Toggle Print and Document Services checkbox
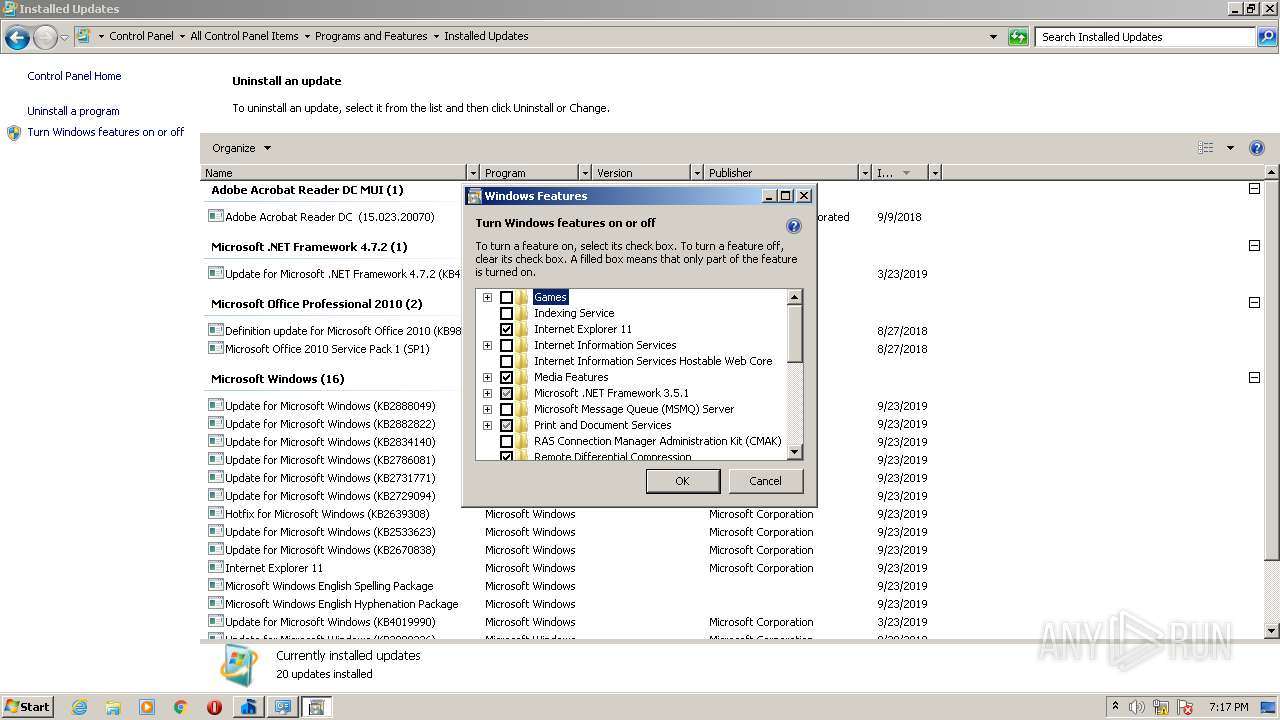 (506, 425)
